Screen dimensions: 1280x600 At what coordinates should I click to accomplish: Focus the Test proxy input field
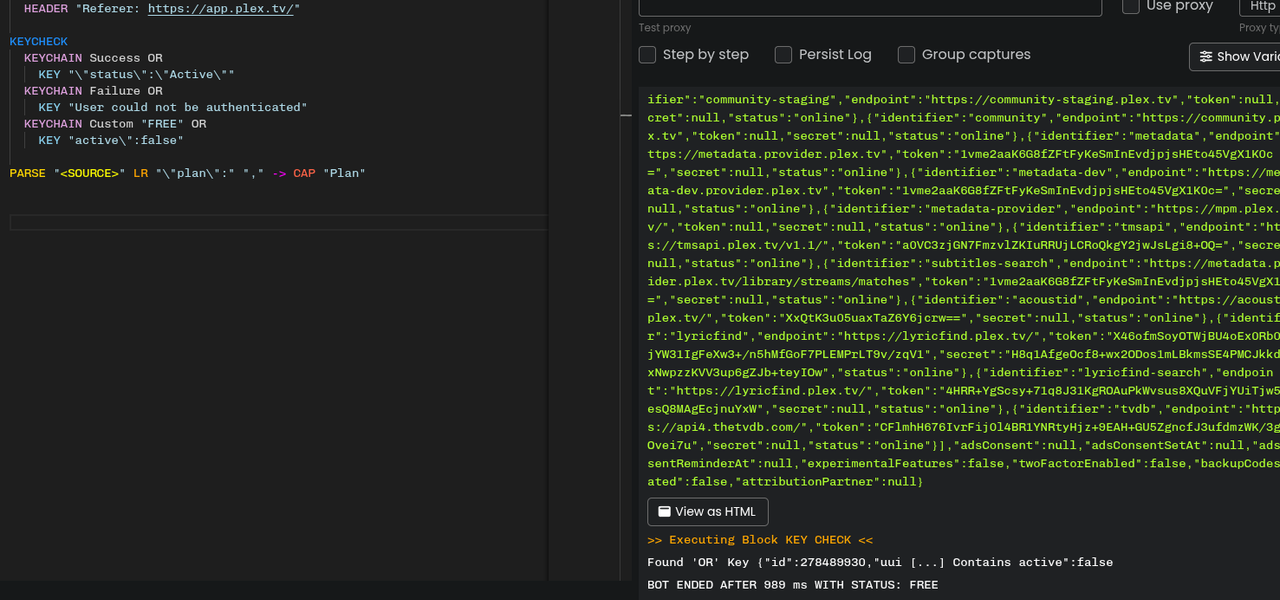tap(870, 7)
